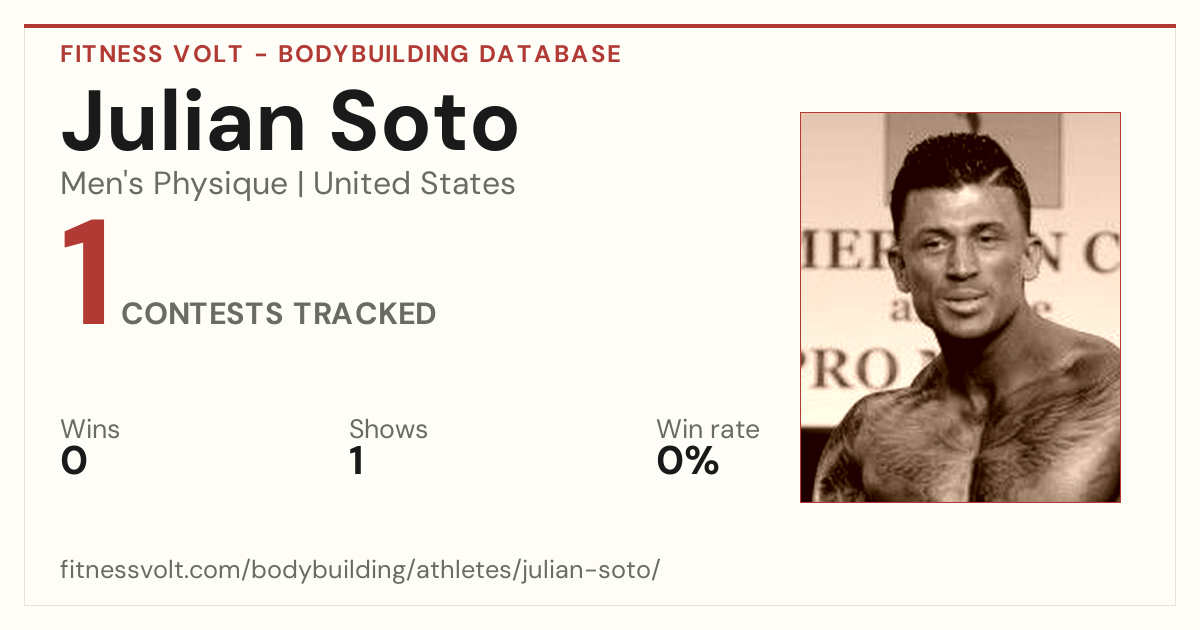Viewport: 1200px width, 630px height.
Task: Click the Julian Soto athlete photo
Action: pyautogui.click(x=960, y=307)
